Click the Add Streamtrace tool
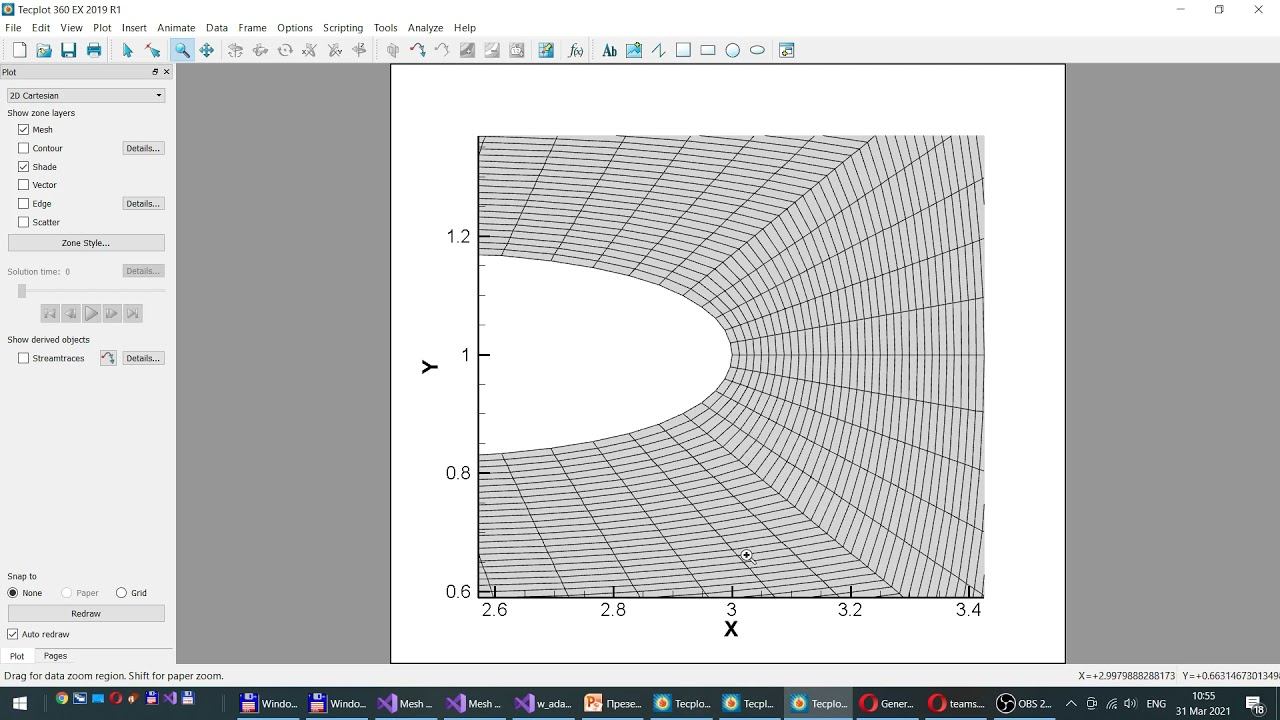The width and height of the screenshot is (1280, 720). (x=418, y=50)
